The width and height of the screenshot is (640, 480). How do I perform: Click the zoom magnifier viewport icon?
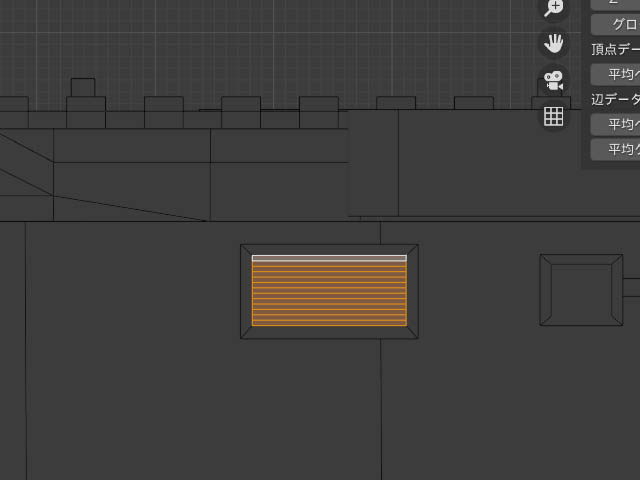coord(553,8)
